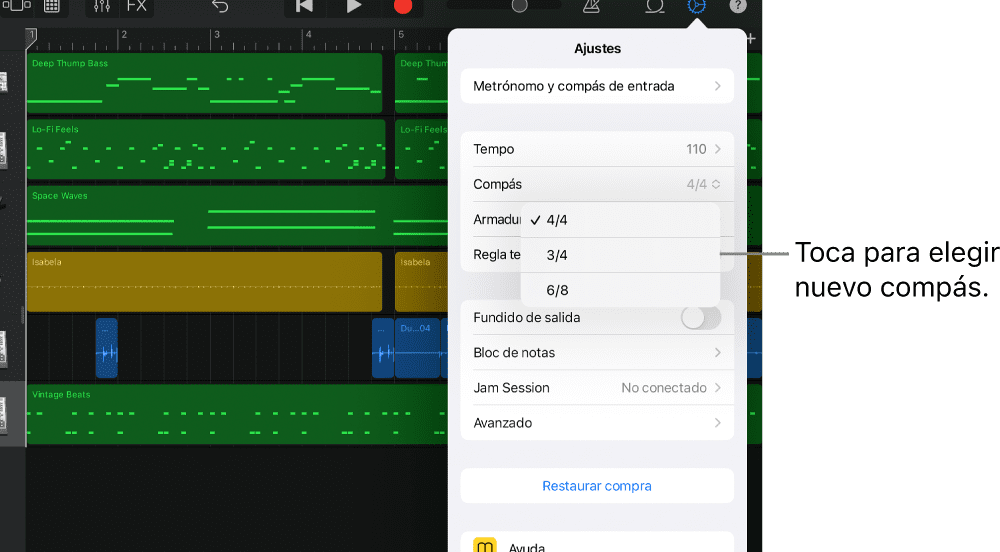Viewport: 1000px width, 552px height.
Task: Click the master volume slider knob
Action: (520, 6)
